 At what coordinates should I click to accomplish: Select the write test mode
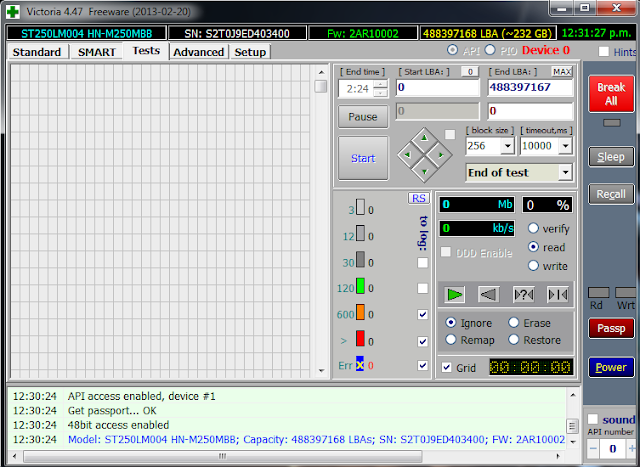[x=533, y=266]
